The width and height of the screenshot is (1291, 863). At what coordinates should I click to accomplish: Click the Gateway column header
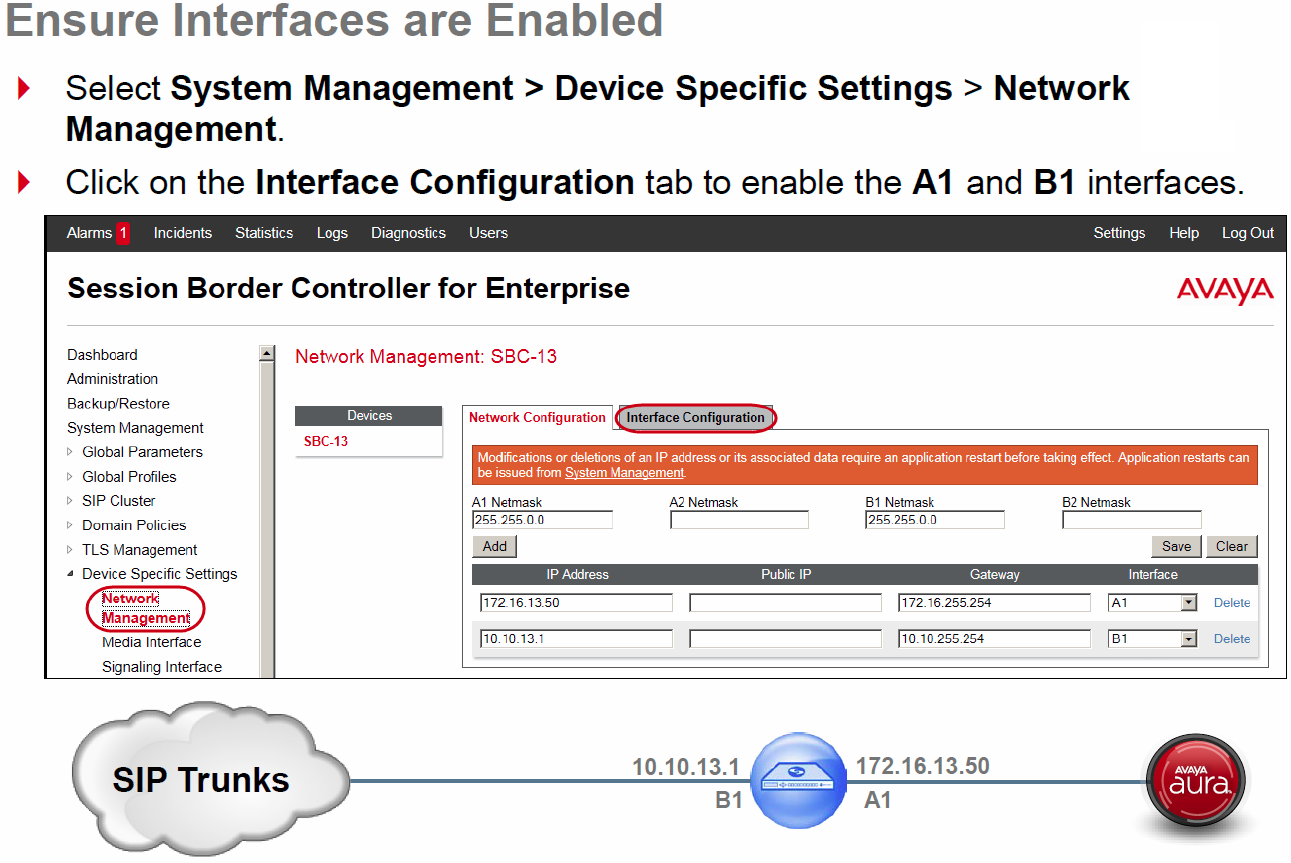pos(994,574)
